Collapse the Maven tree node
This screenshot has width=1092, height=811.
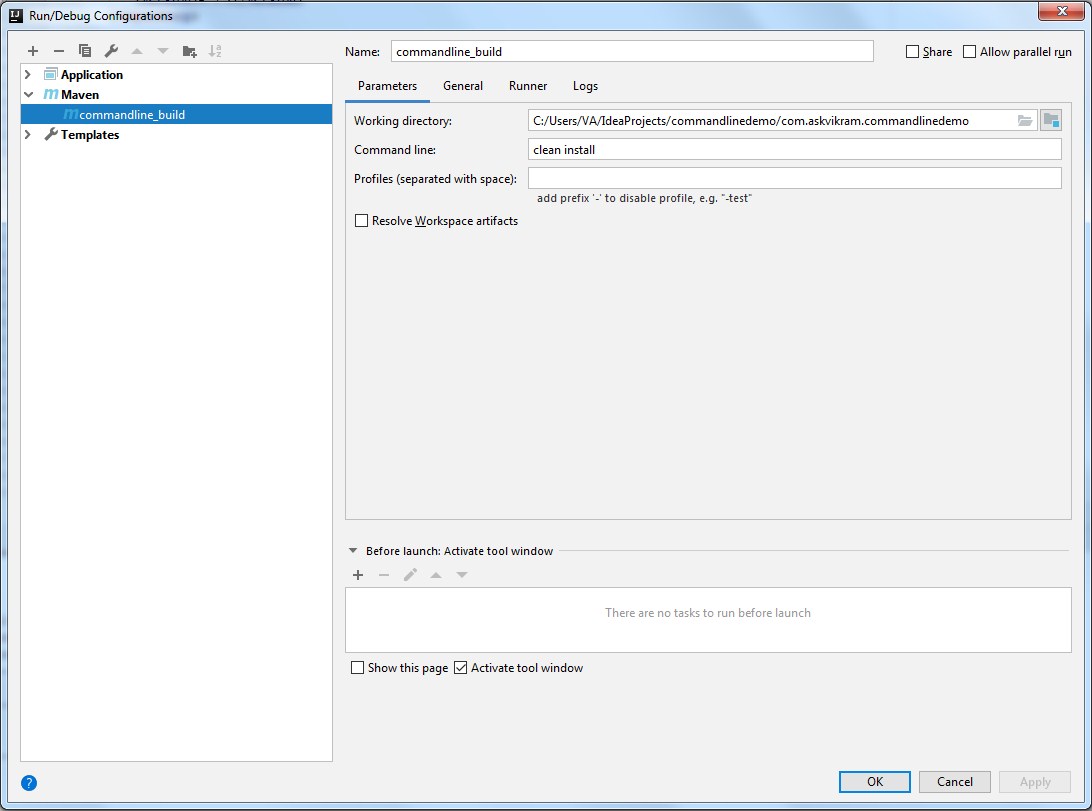pos(29,94)
